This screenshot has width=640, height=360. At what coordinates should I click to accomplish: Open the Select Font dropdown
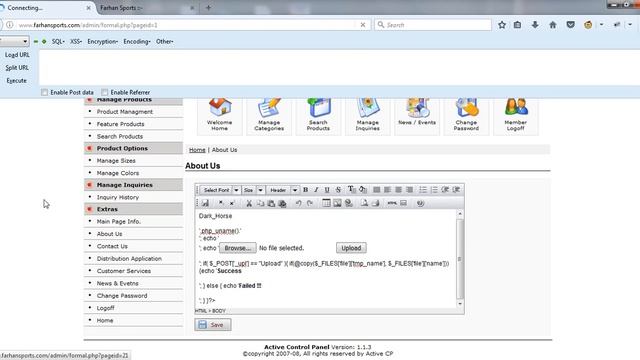point(220,190)
